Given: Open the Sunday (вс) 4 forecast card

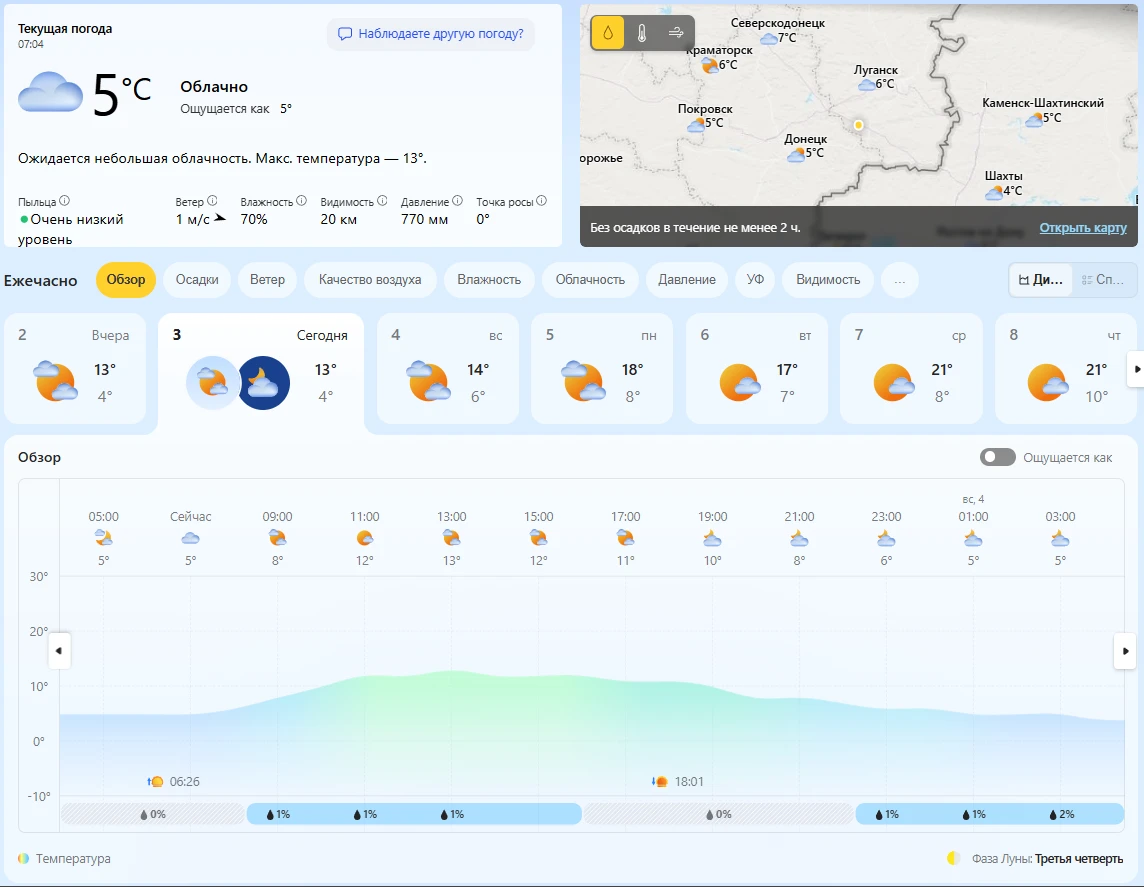Looking at the screenshot, I should click(x=447, y=369).
